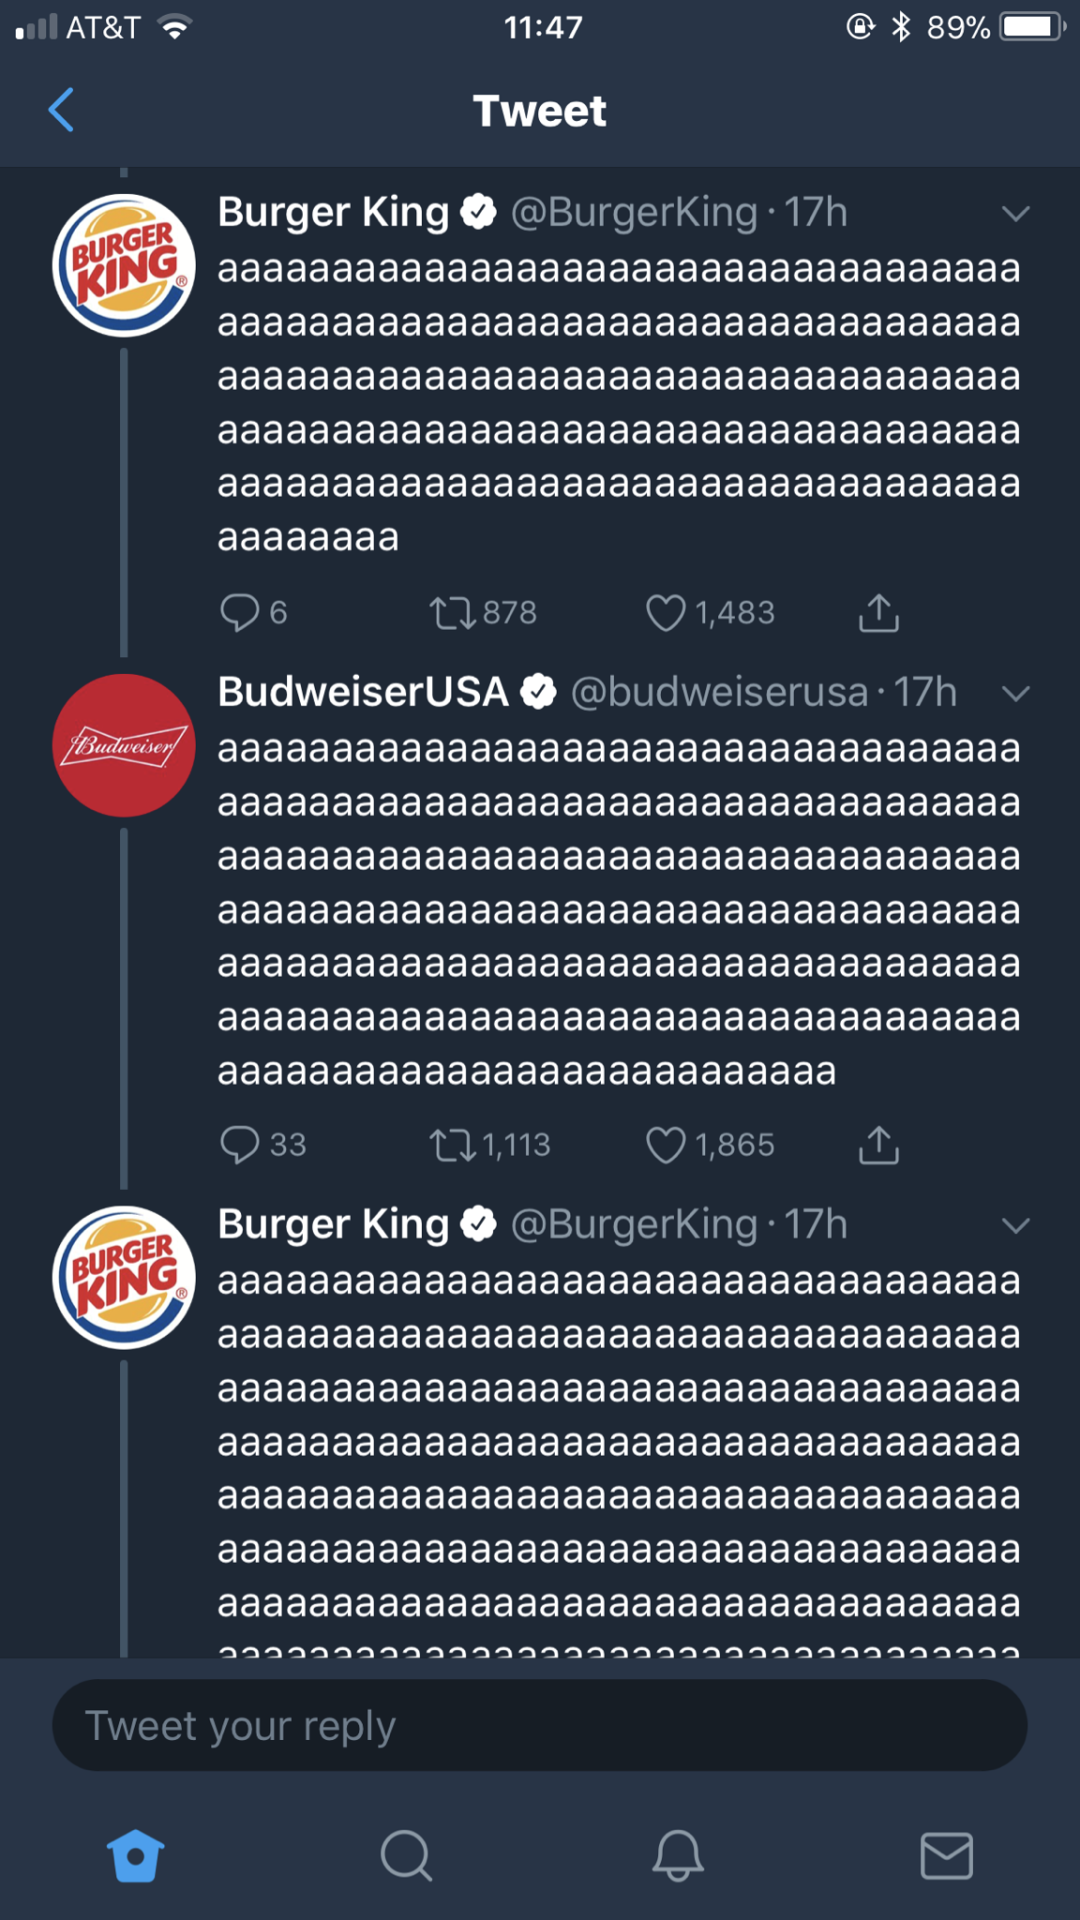Image resolution: width=1080 pixels, height=1920 pixels.
Task: Reply to the first Burger King tweet
Action: pyautogui.click(x=240, y=613)
